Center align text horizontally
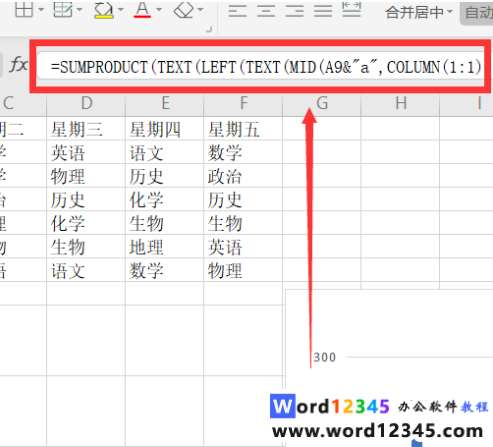 266,11
